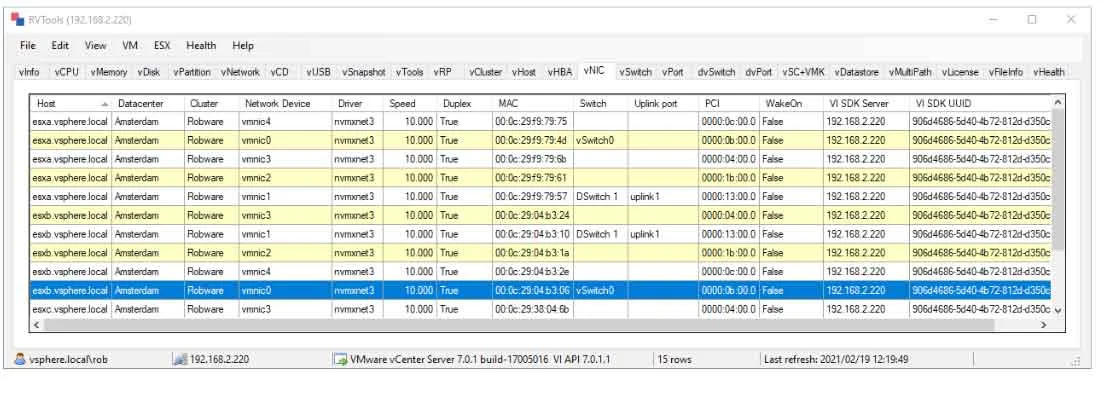Image resolution: width=1107 pixels, height=394 pixels.
Task: Sort by the MAC column header
Action: (x=533, y=103)
